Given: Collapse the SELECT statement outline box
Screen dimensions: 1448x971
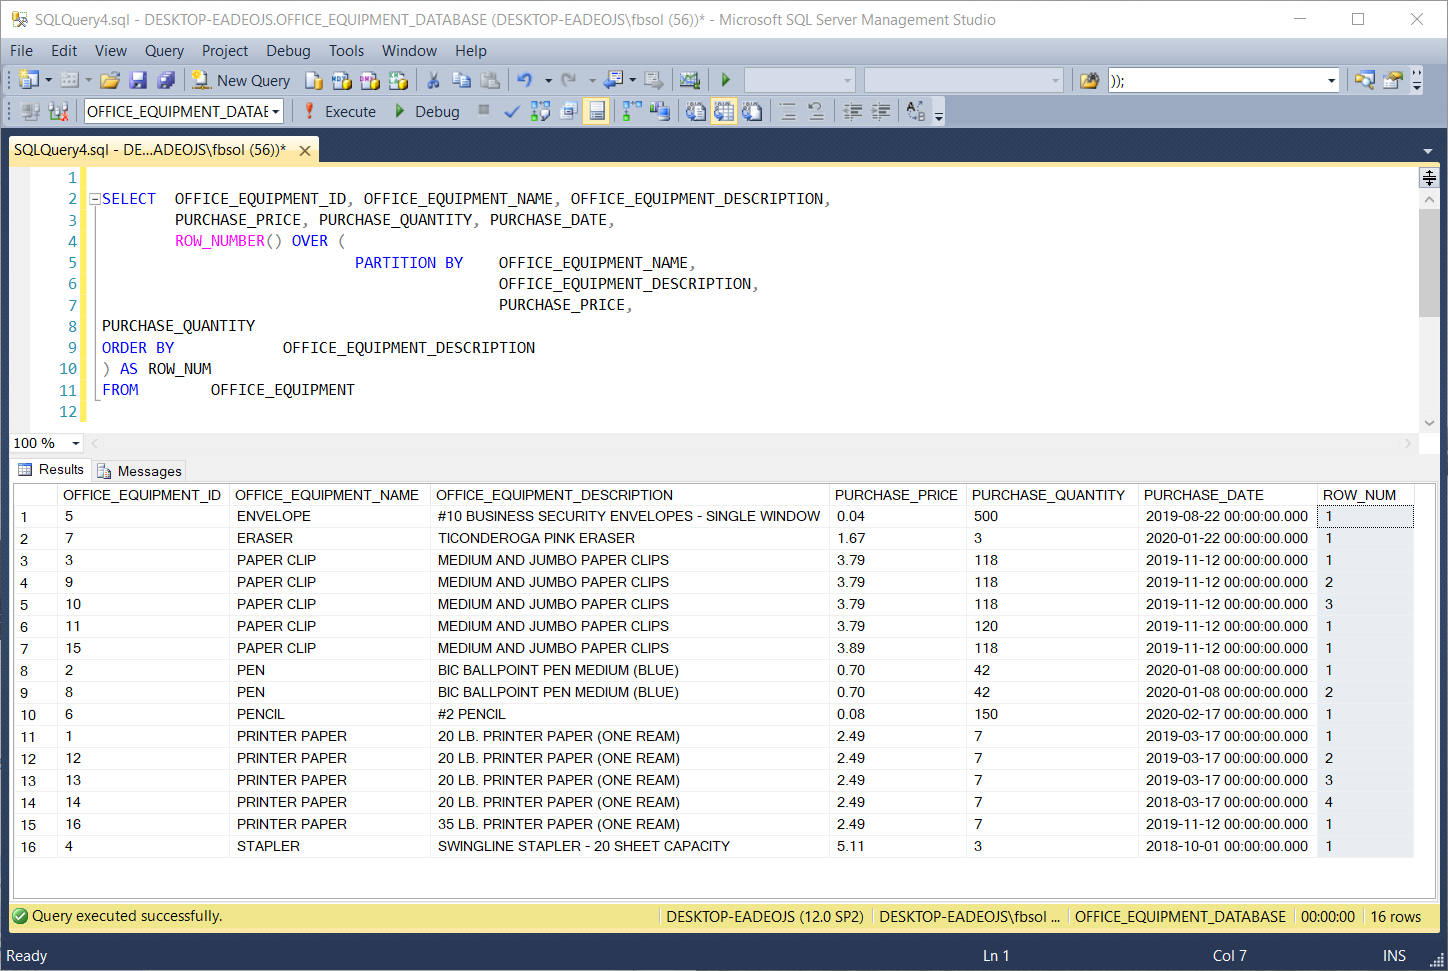Looking at the screenshot, I should [x=95, y=199].
